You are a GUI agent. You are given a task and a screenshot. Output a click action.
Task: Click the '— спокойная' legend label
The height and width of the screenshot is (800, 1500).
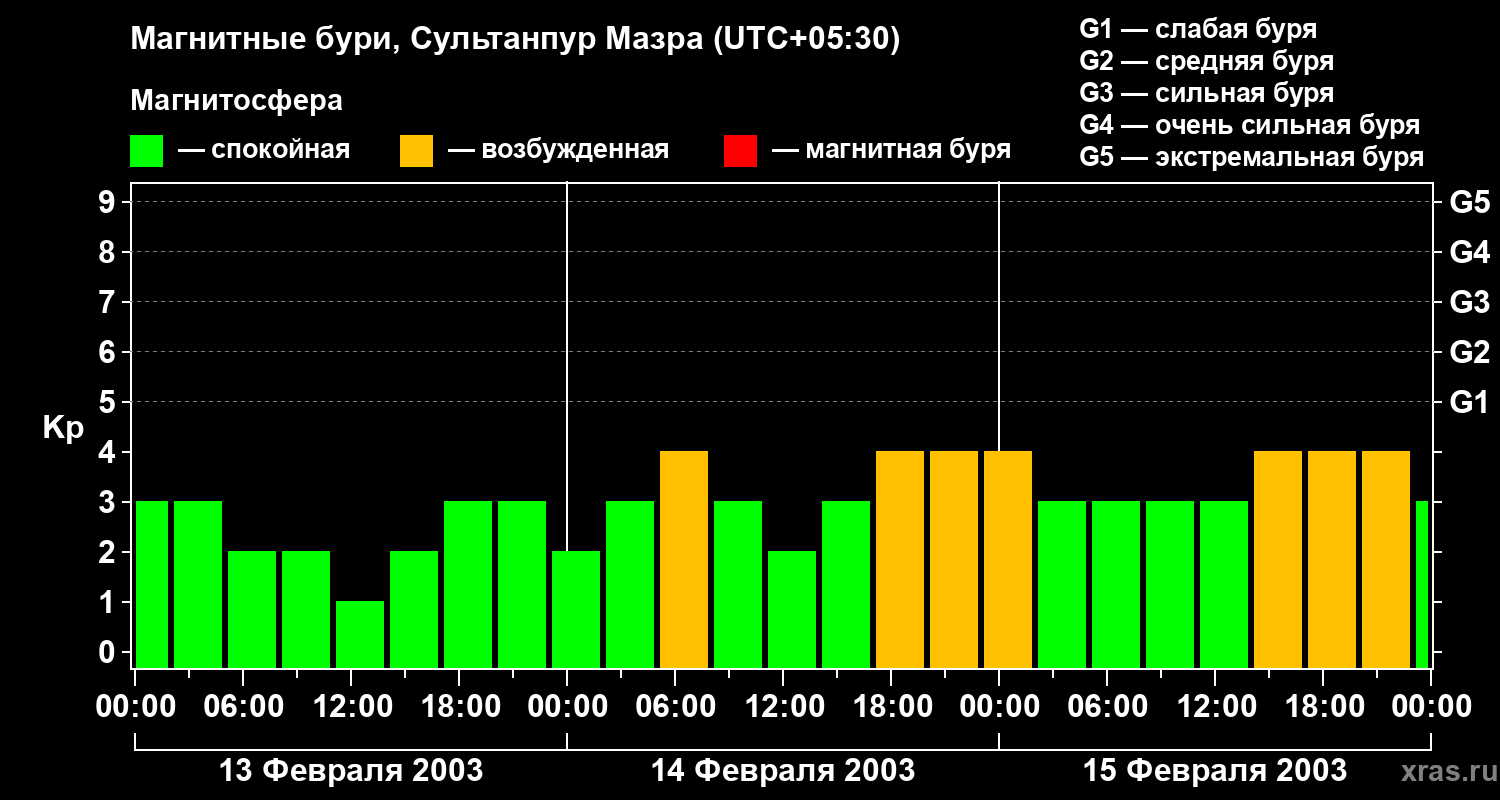[264, 150]
